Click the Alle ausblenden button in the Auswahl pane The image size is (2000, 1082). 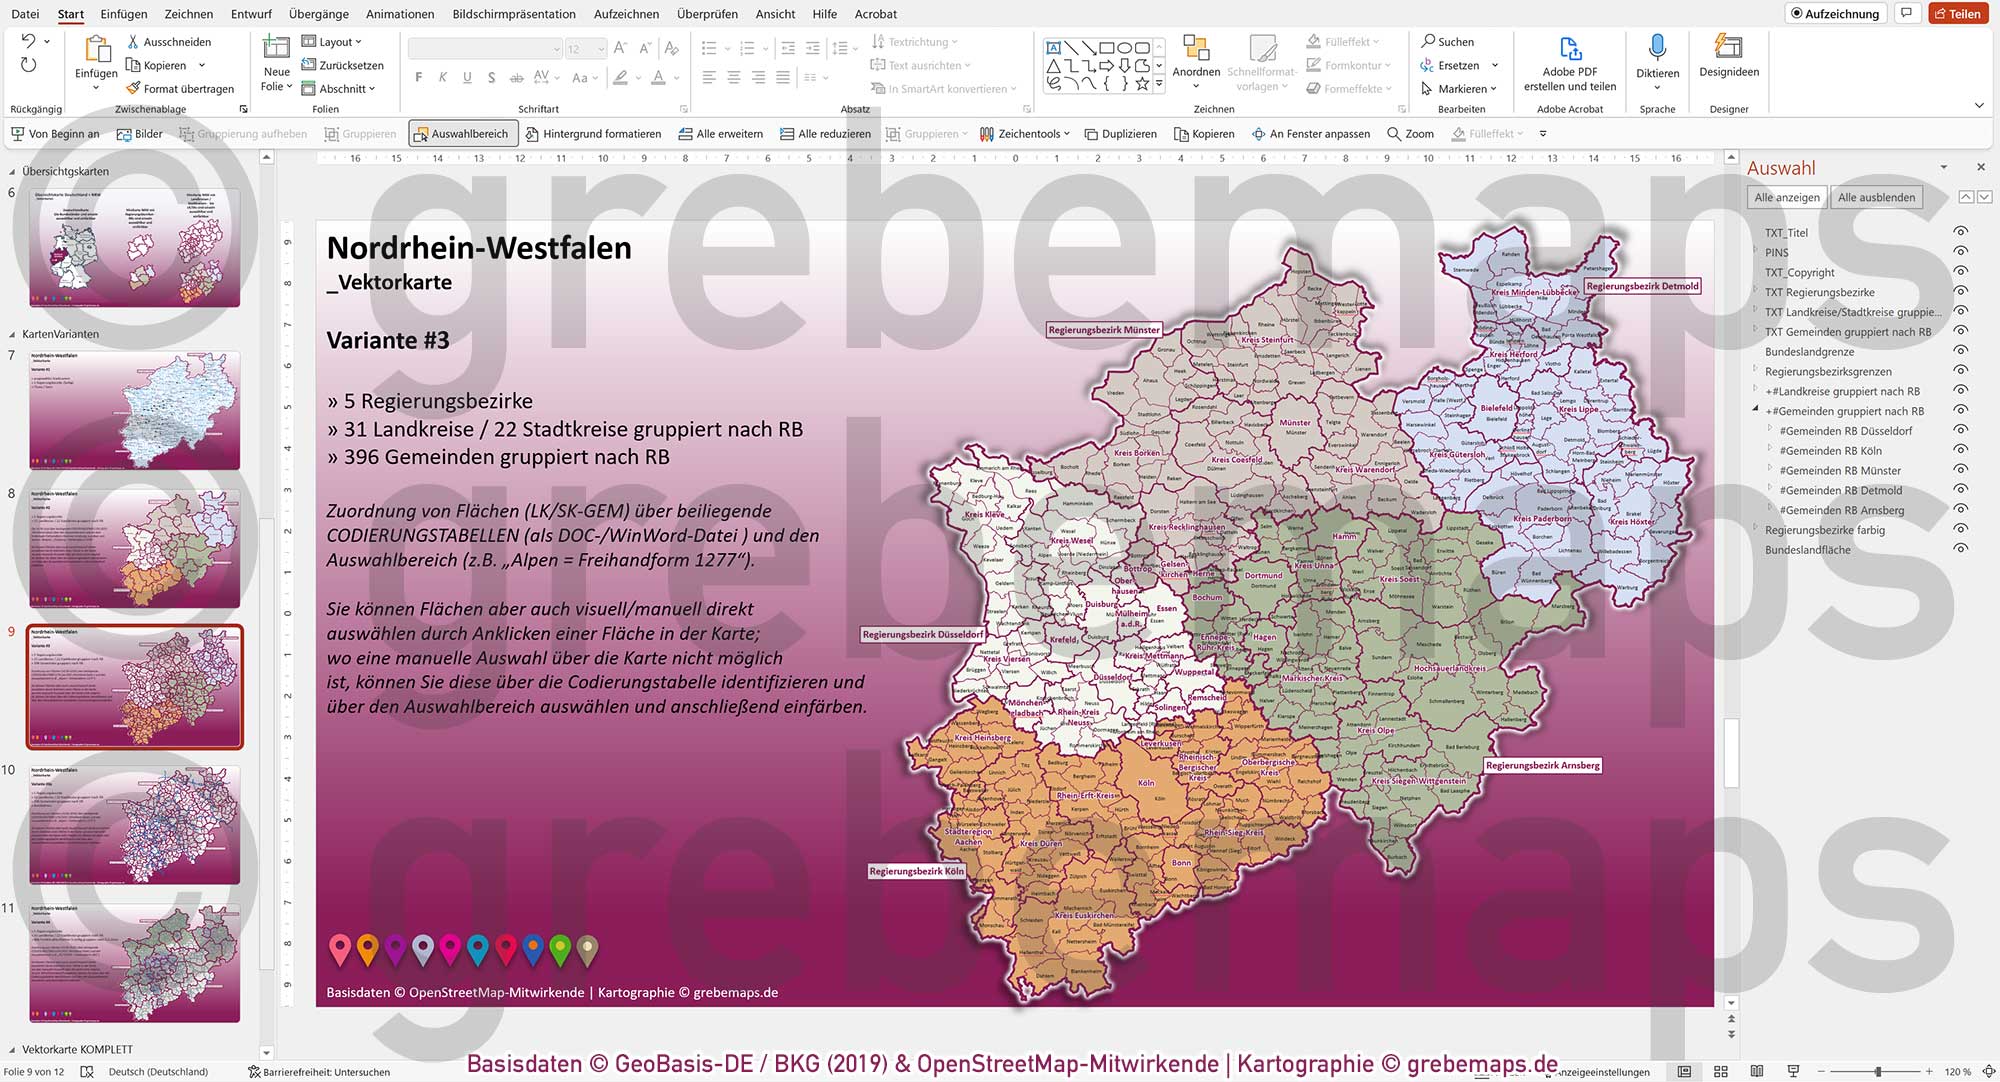[x=1877, y=197]
